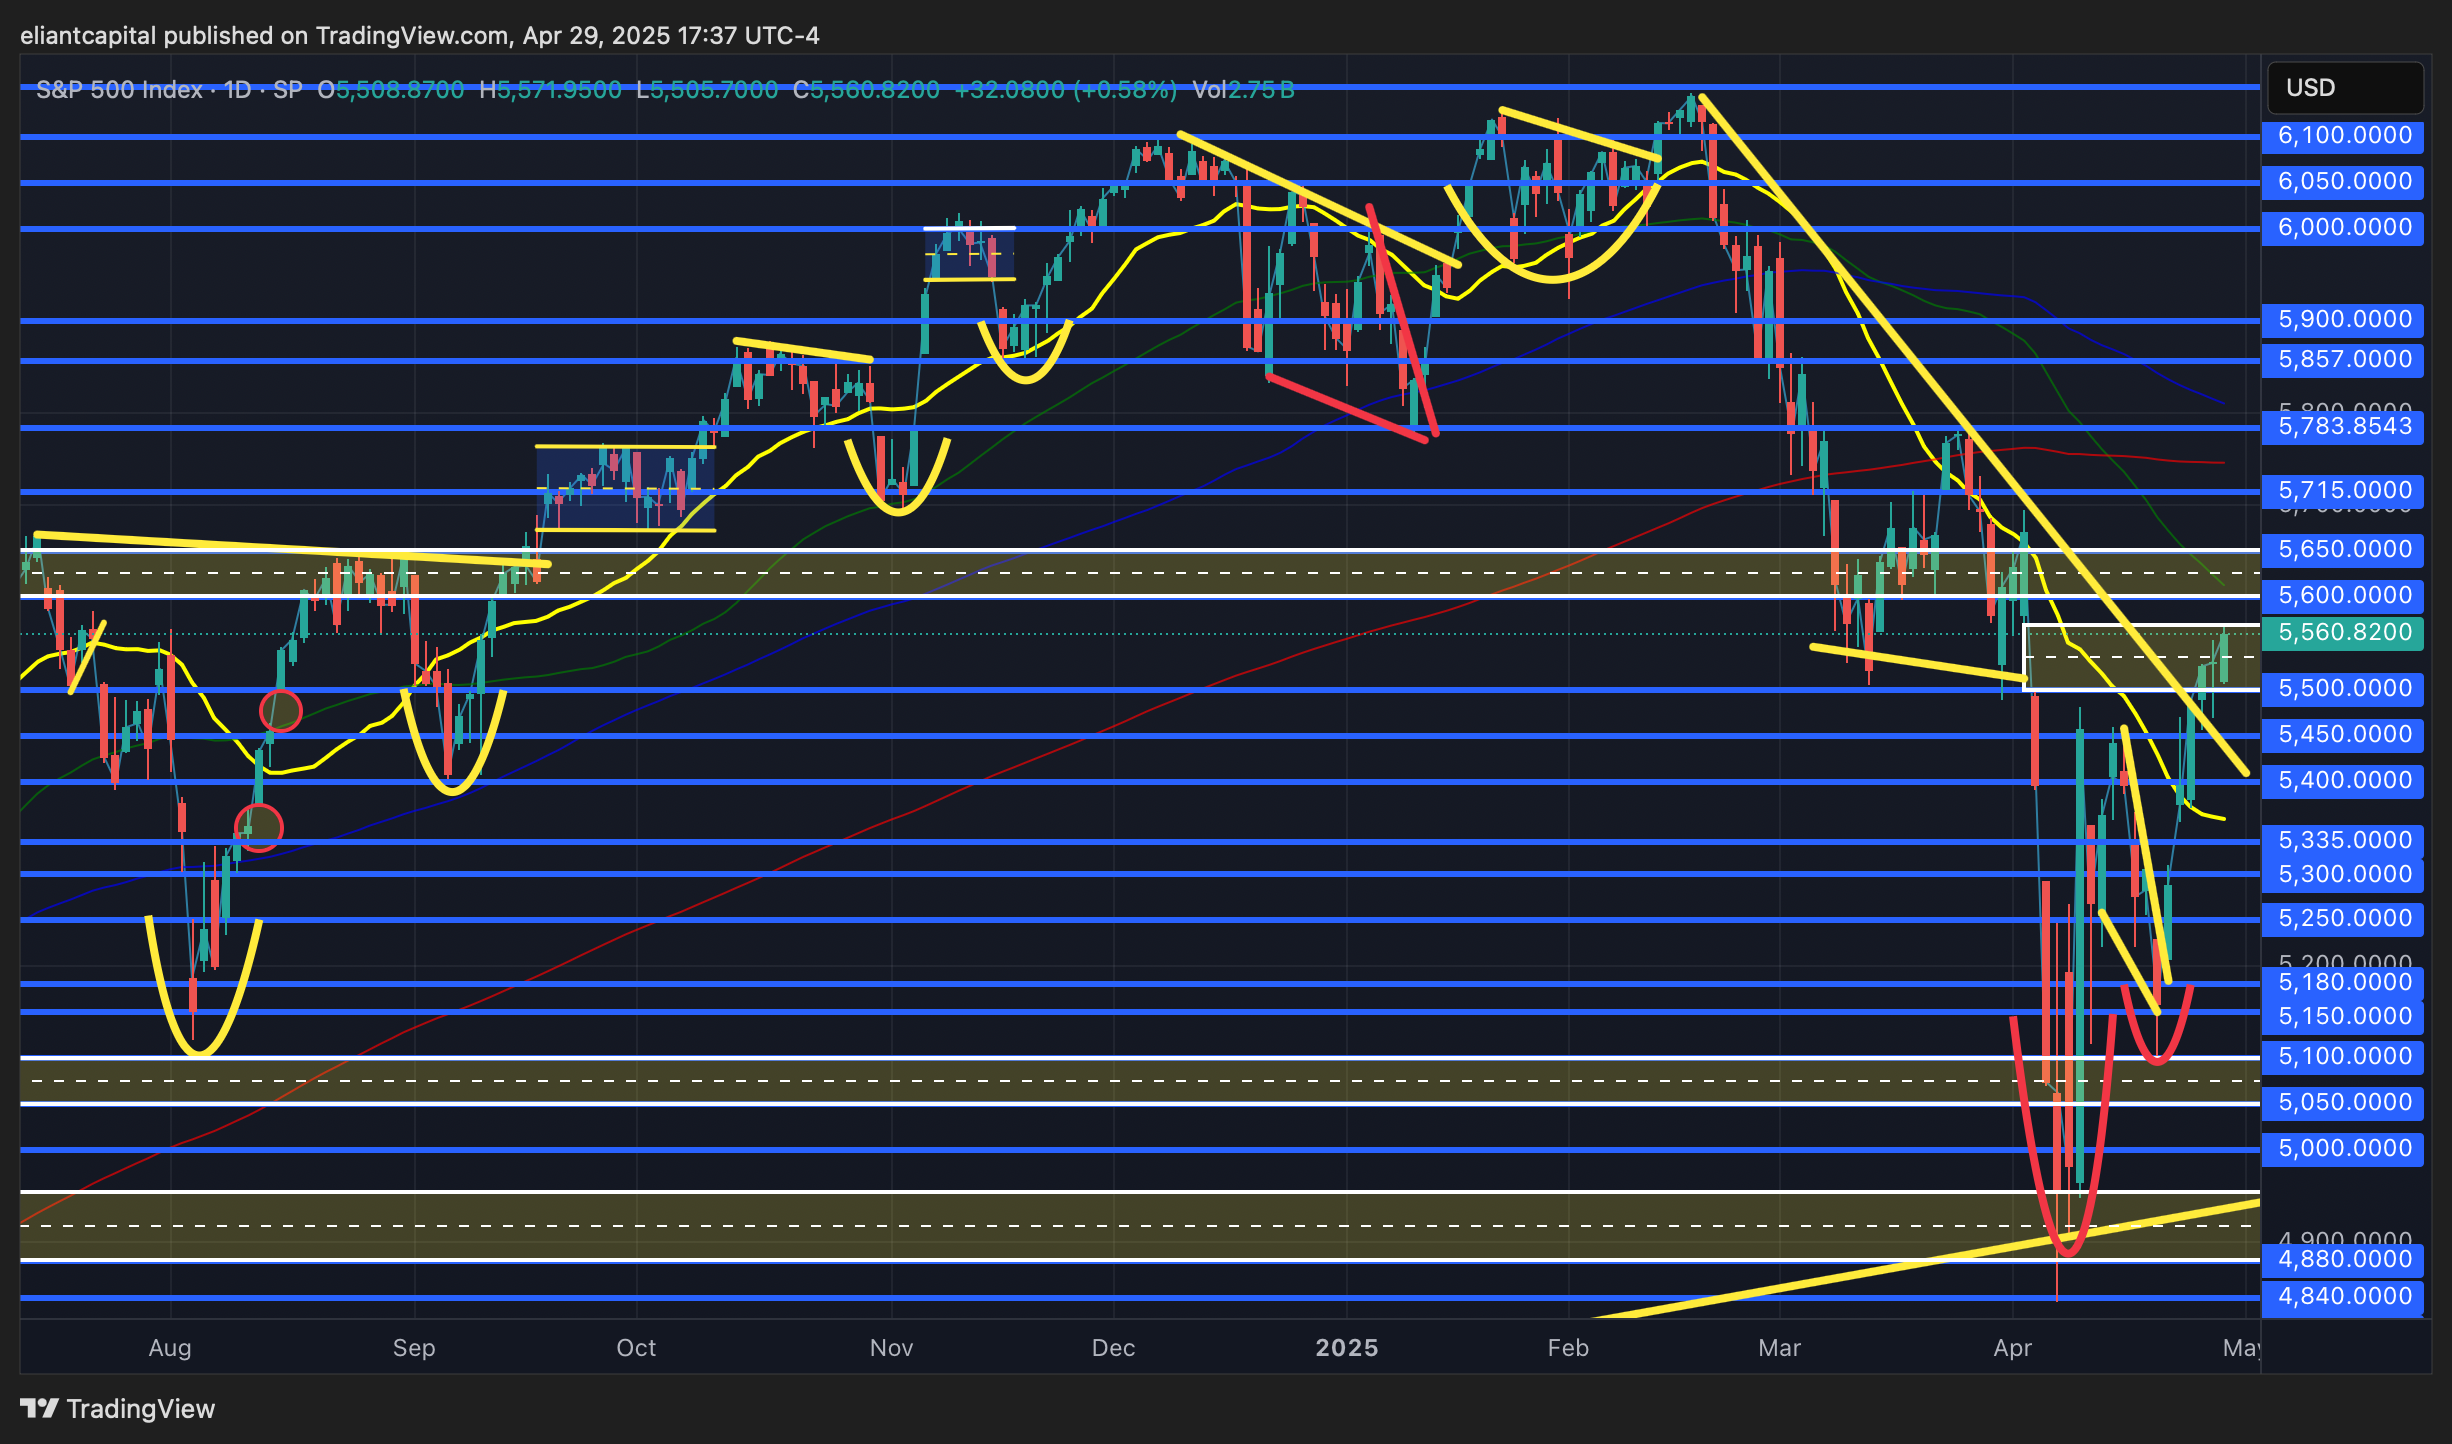
Task: Click the S&P 500 Index symbol title
Action: click(x=118, y=90)
